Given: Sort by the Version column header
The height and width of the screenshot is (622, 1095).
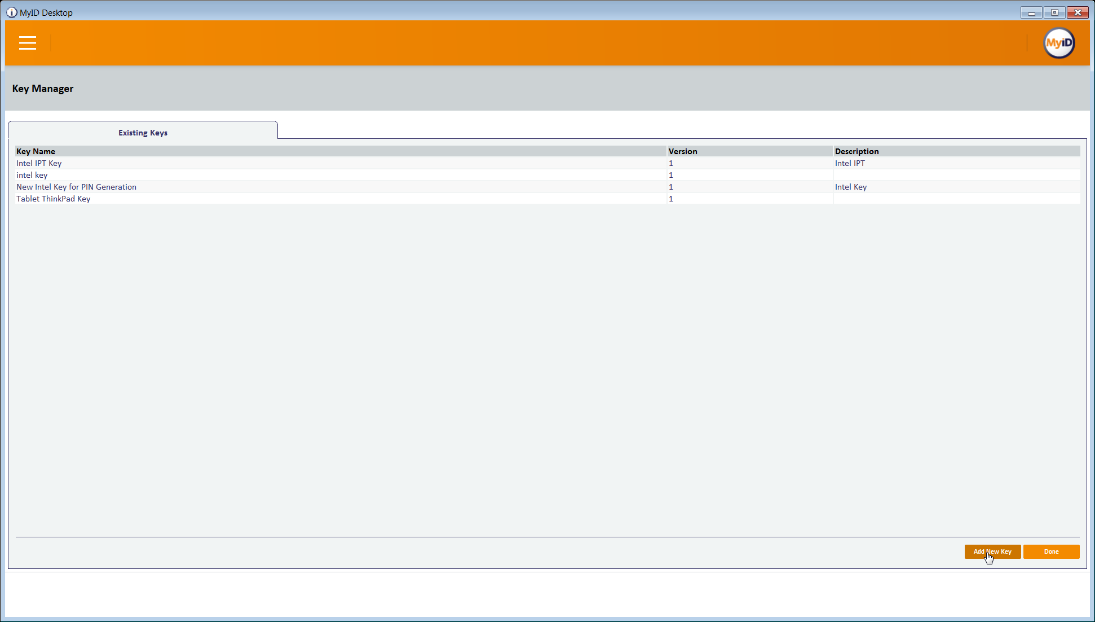Looking at the screenshot, I should (x=750, y=151).
